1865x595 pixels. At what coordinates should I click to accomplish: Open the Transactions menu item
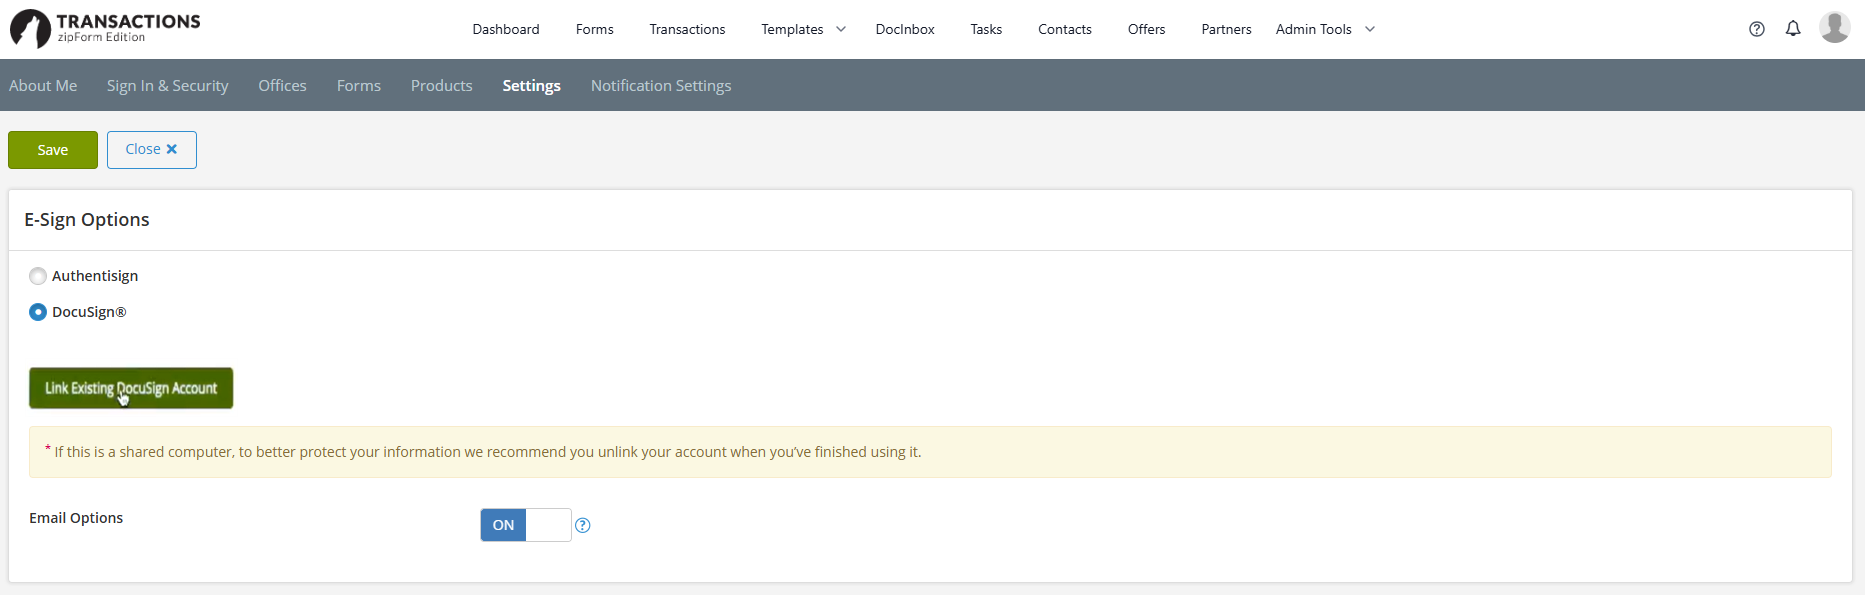tap(687, 29)
